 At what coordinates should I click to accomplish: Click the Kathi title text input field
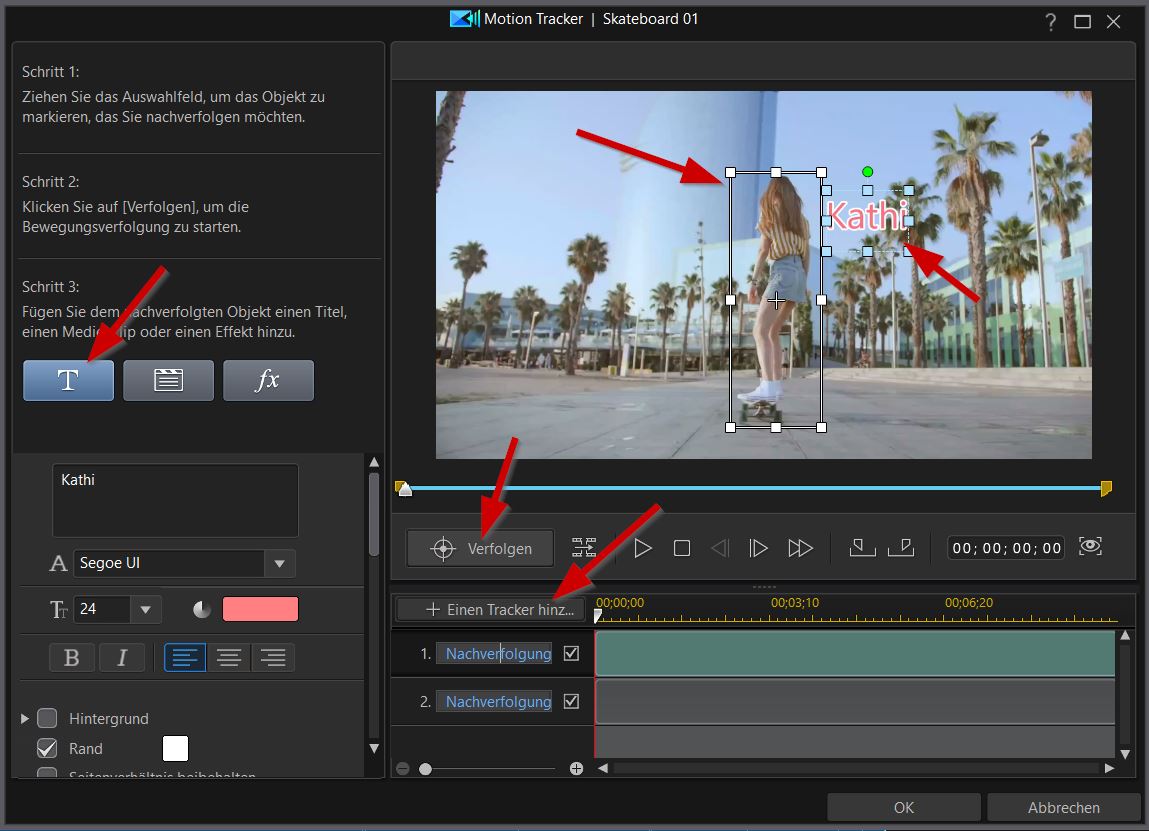point(175,500)
